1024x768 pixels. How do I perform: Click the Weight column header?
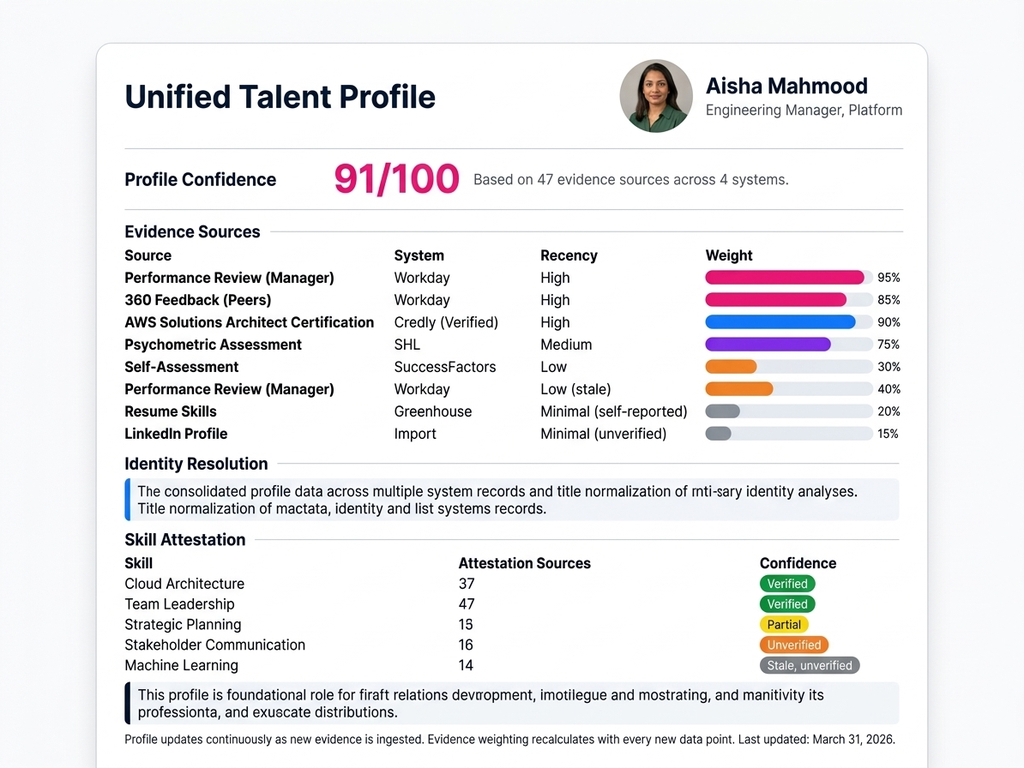tap(729, 255)
